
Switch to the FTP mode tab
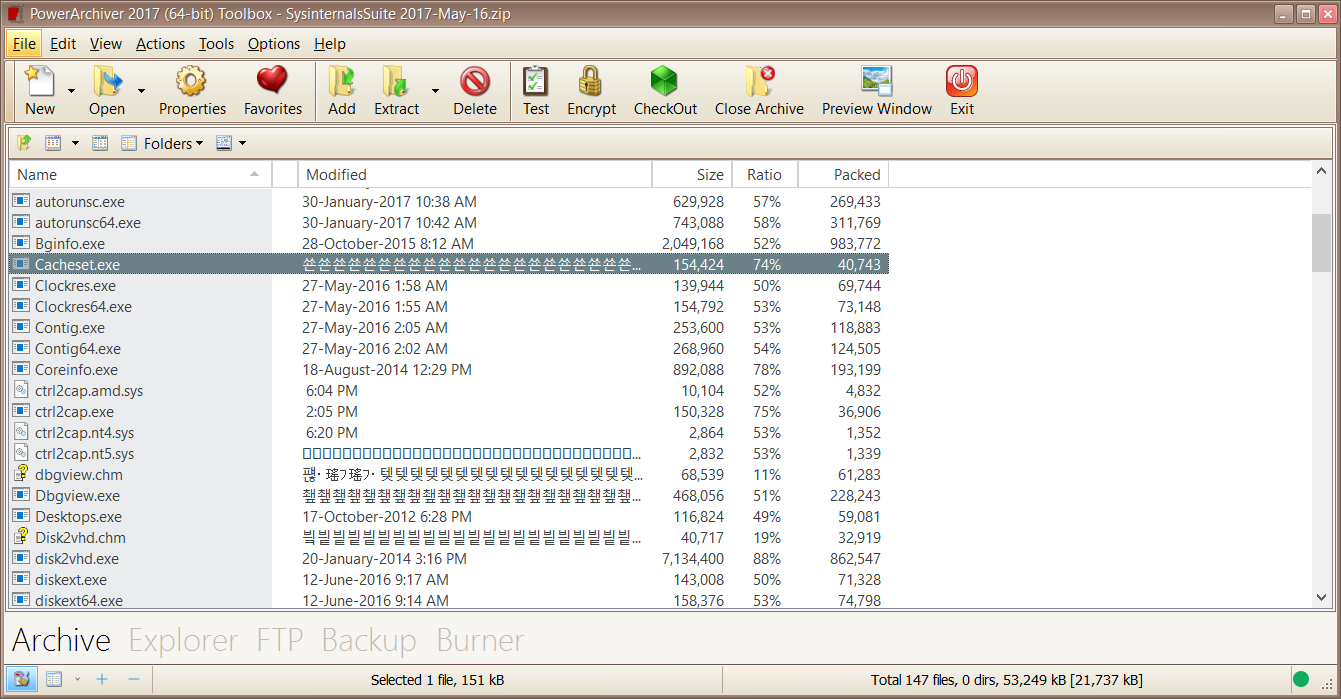coord(280,640)
